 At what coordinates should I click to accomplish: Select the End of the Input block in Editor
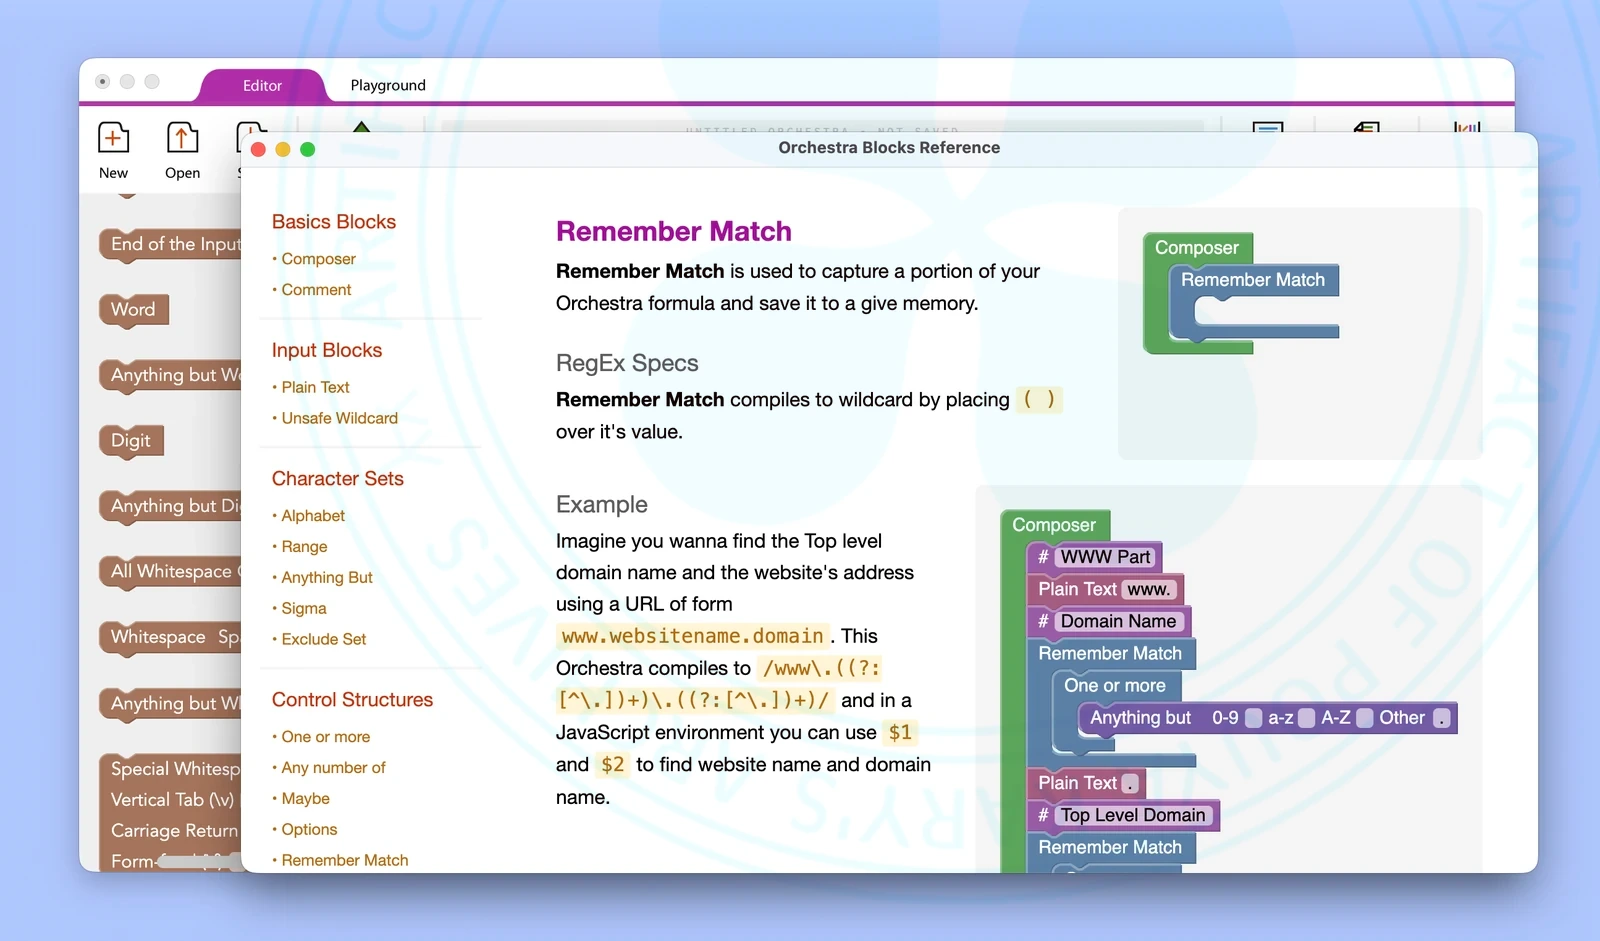point(172,245)
